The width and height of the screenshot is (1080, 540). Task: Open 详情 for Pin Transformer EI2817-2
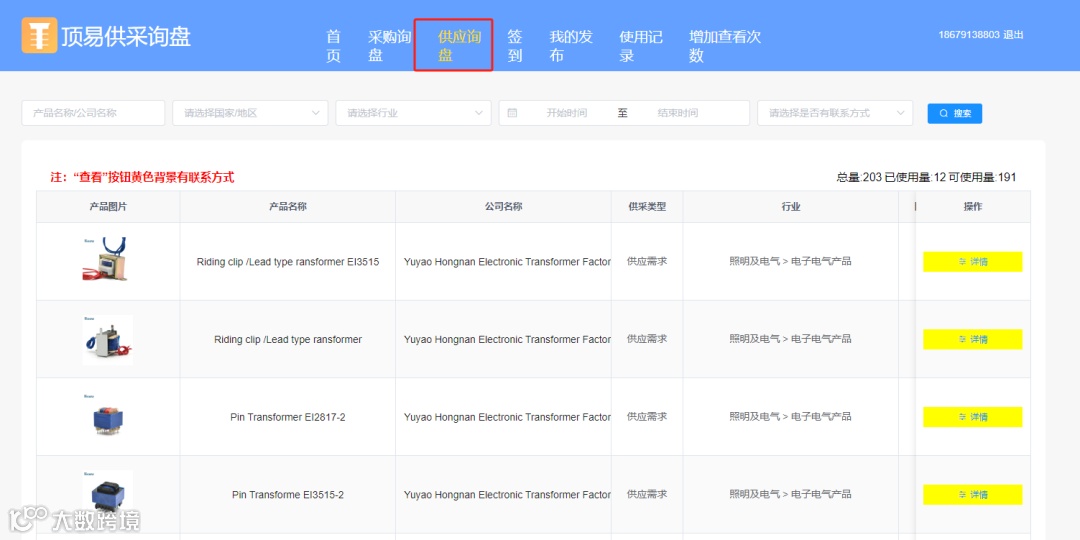[973, 417]
